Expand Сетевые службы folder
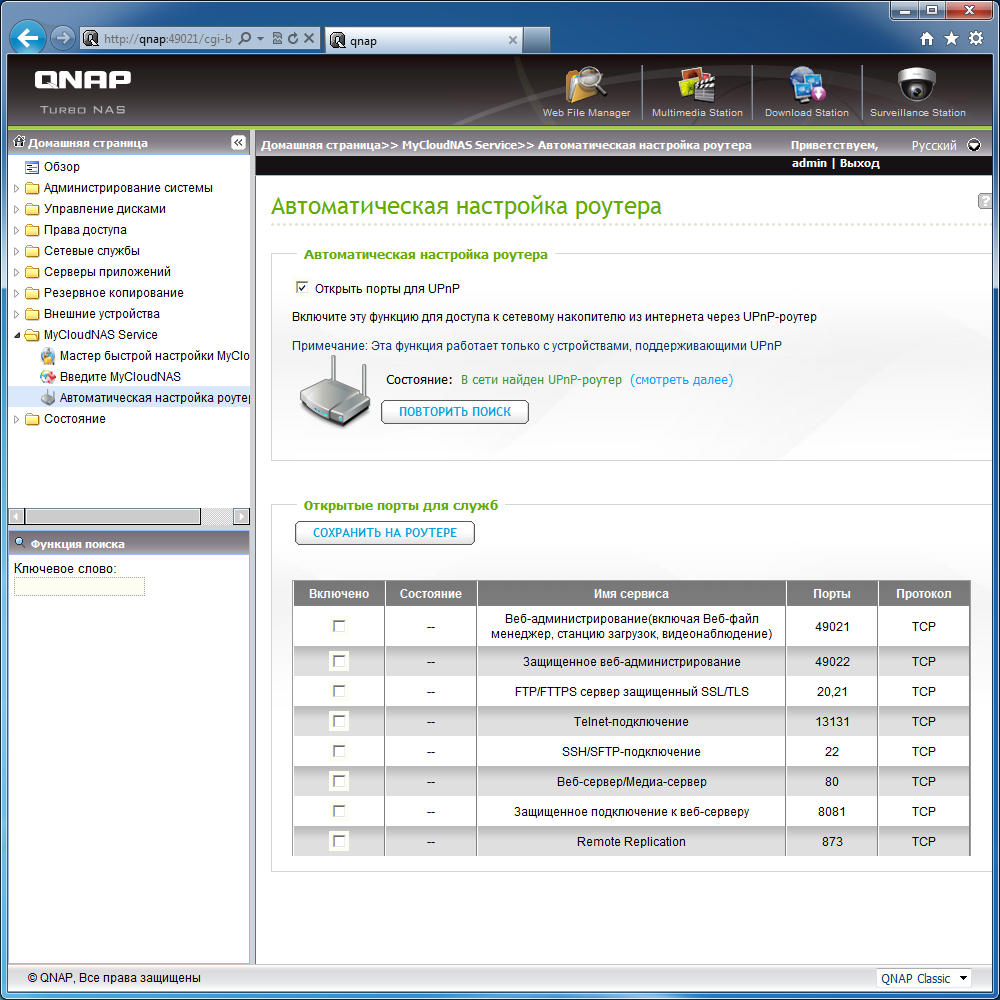 [17, 251]
